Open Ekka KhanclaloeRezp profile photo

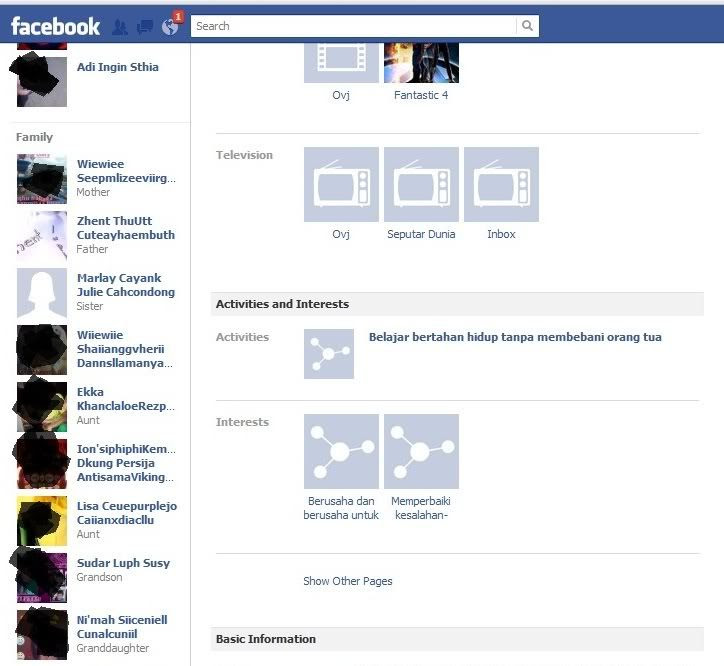(42, 407)
